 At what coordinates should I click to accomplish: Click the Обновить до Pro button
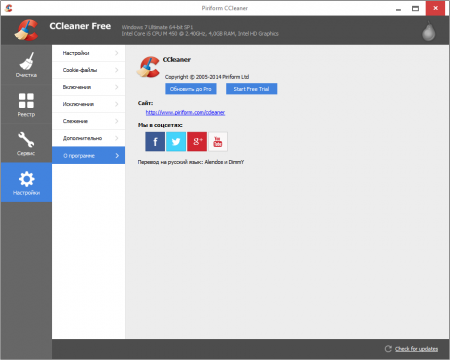click(191, 89)
